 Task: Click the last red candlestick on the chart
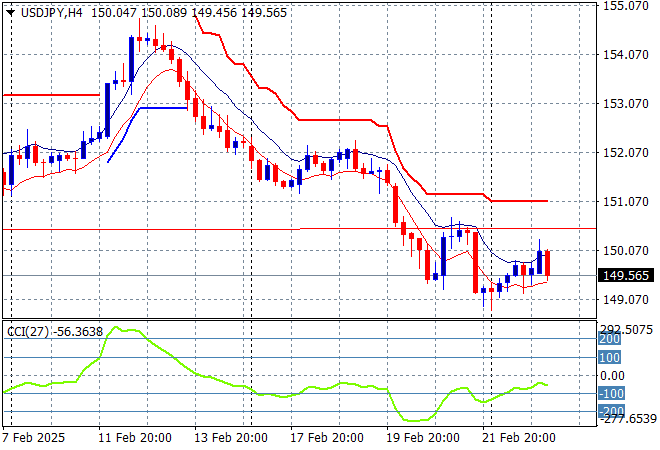[x=547, y=262]
